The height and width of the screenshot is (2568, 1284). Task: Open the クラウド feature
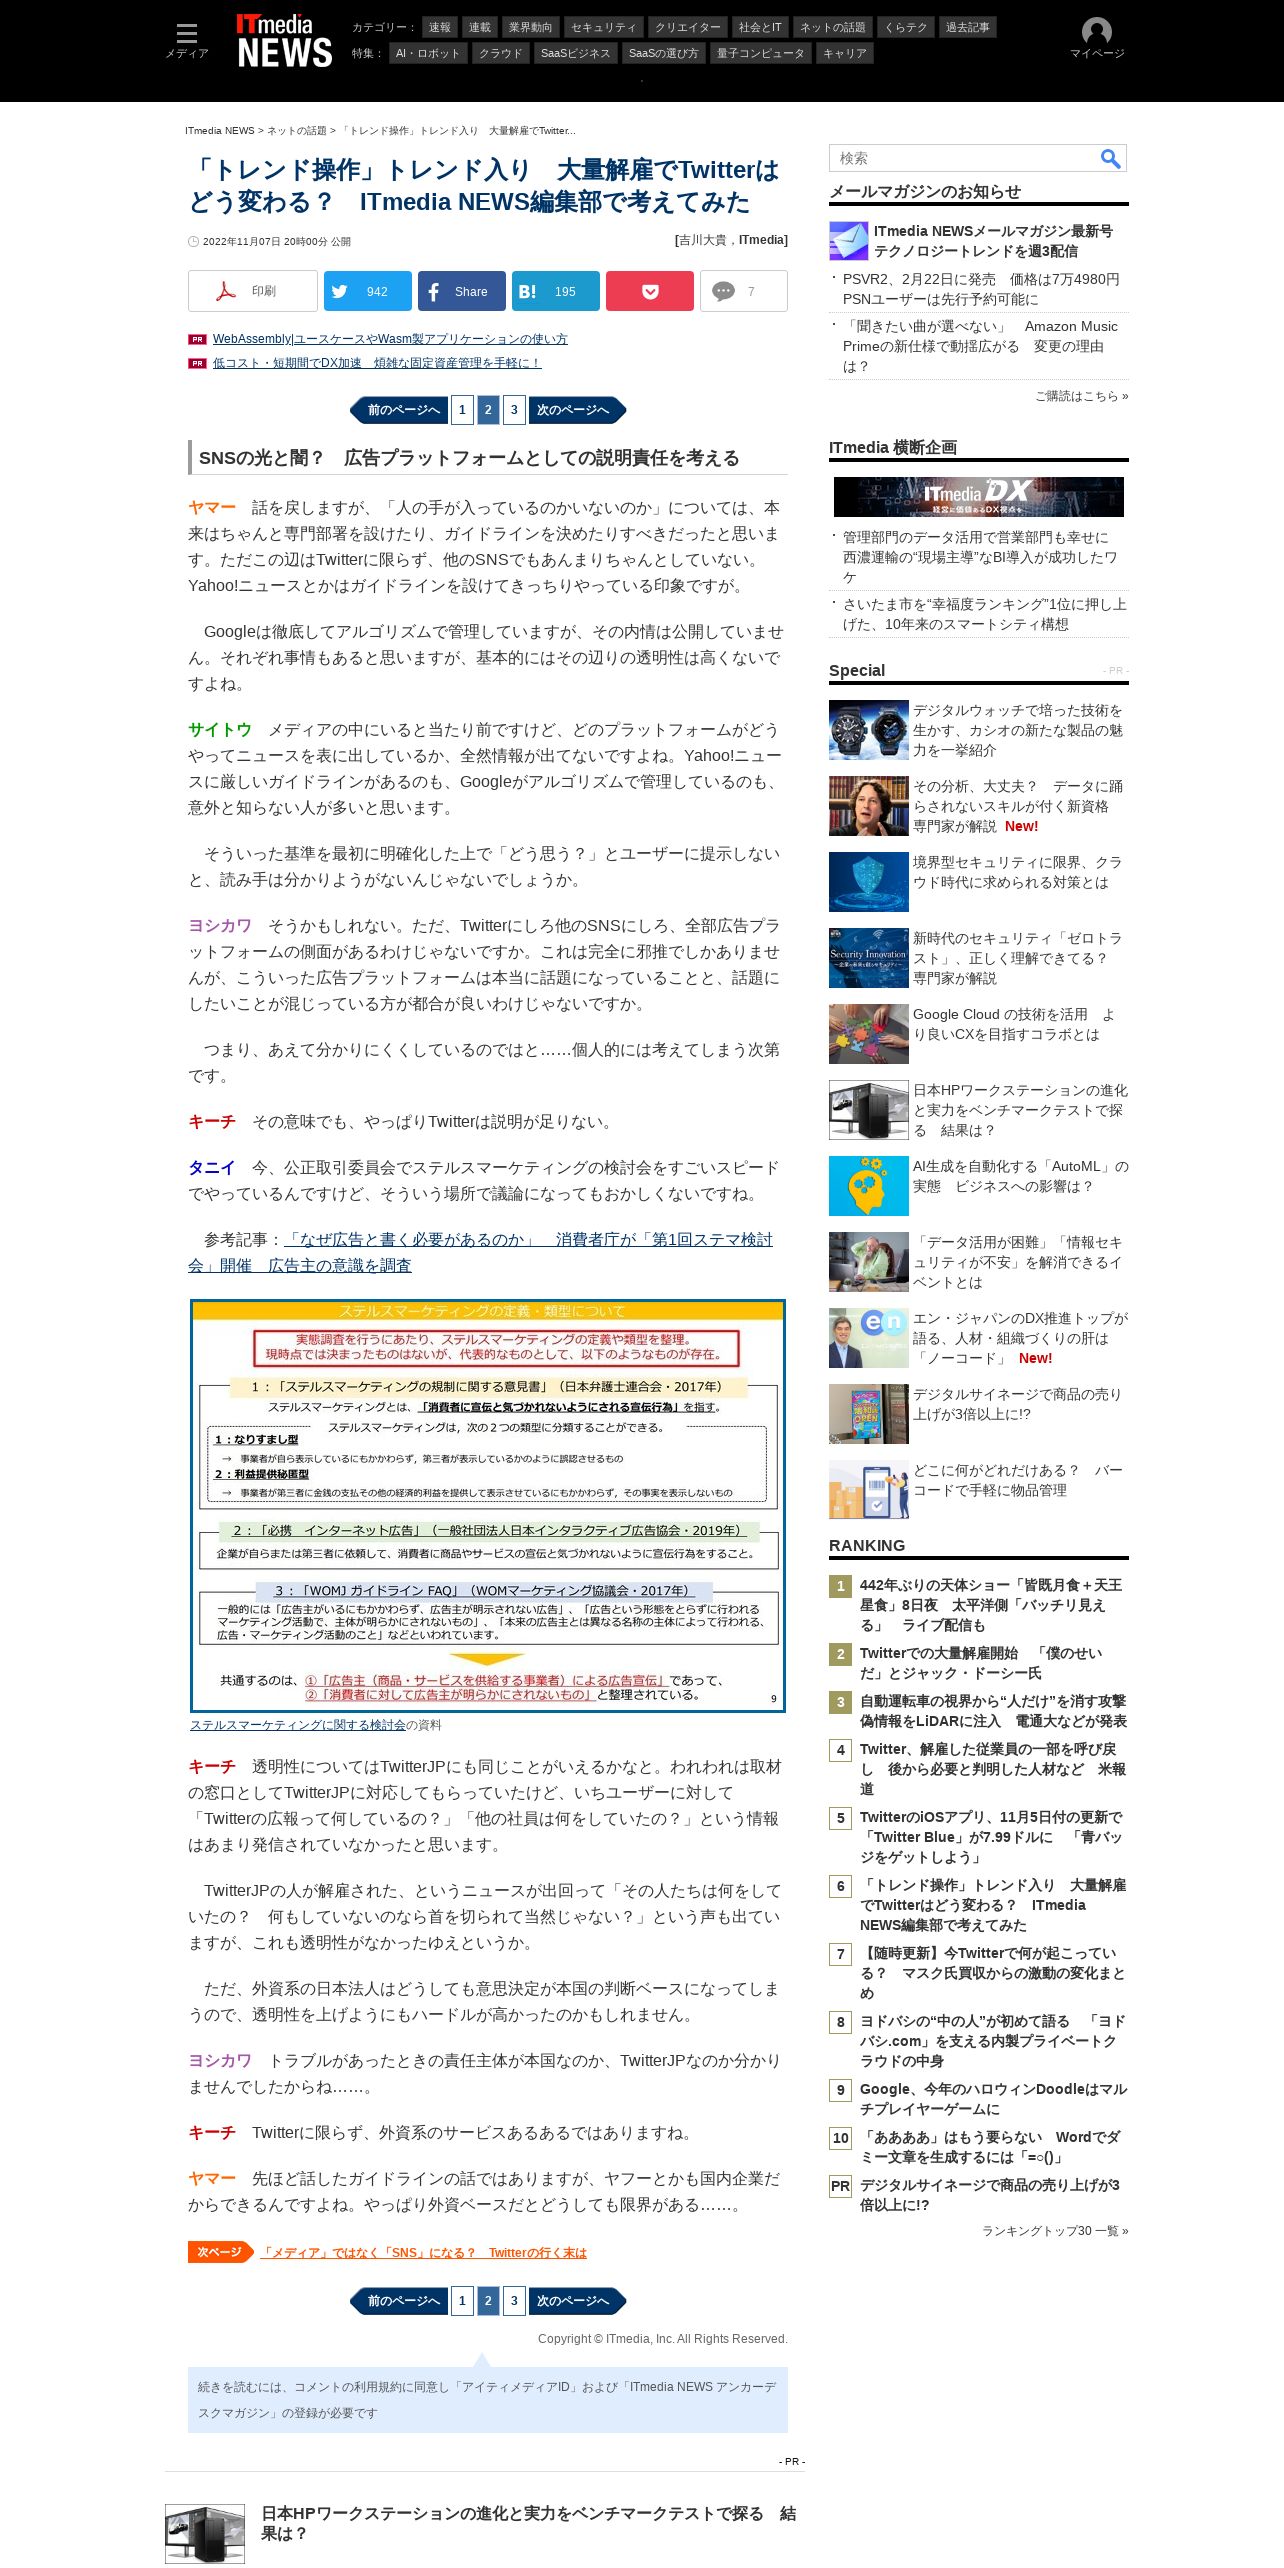(501, 53)
